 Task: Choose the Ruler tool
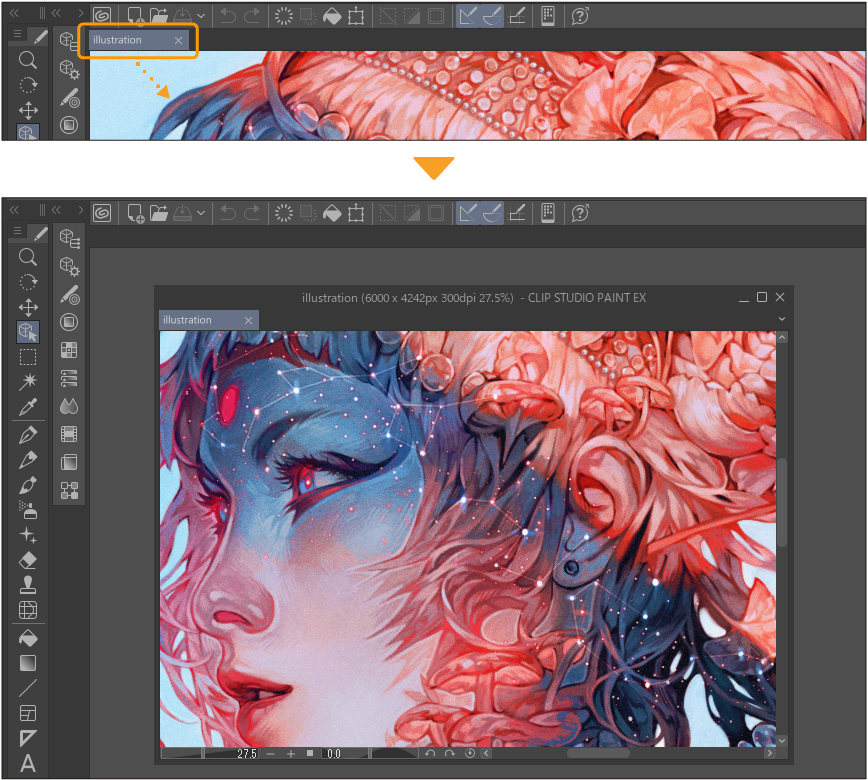pyautogui.click(x=28, y=738)
